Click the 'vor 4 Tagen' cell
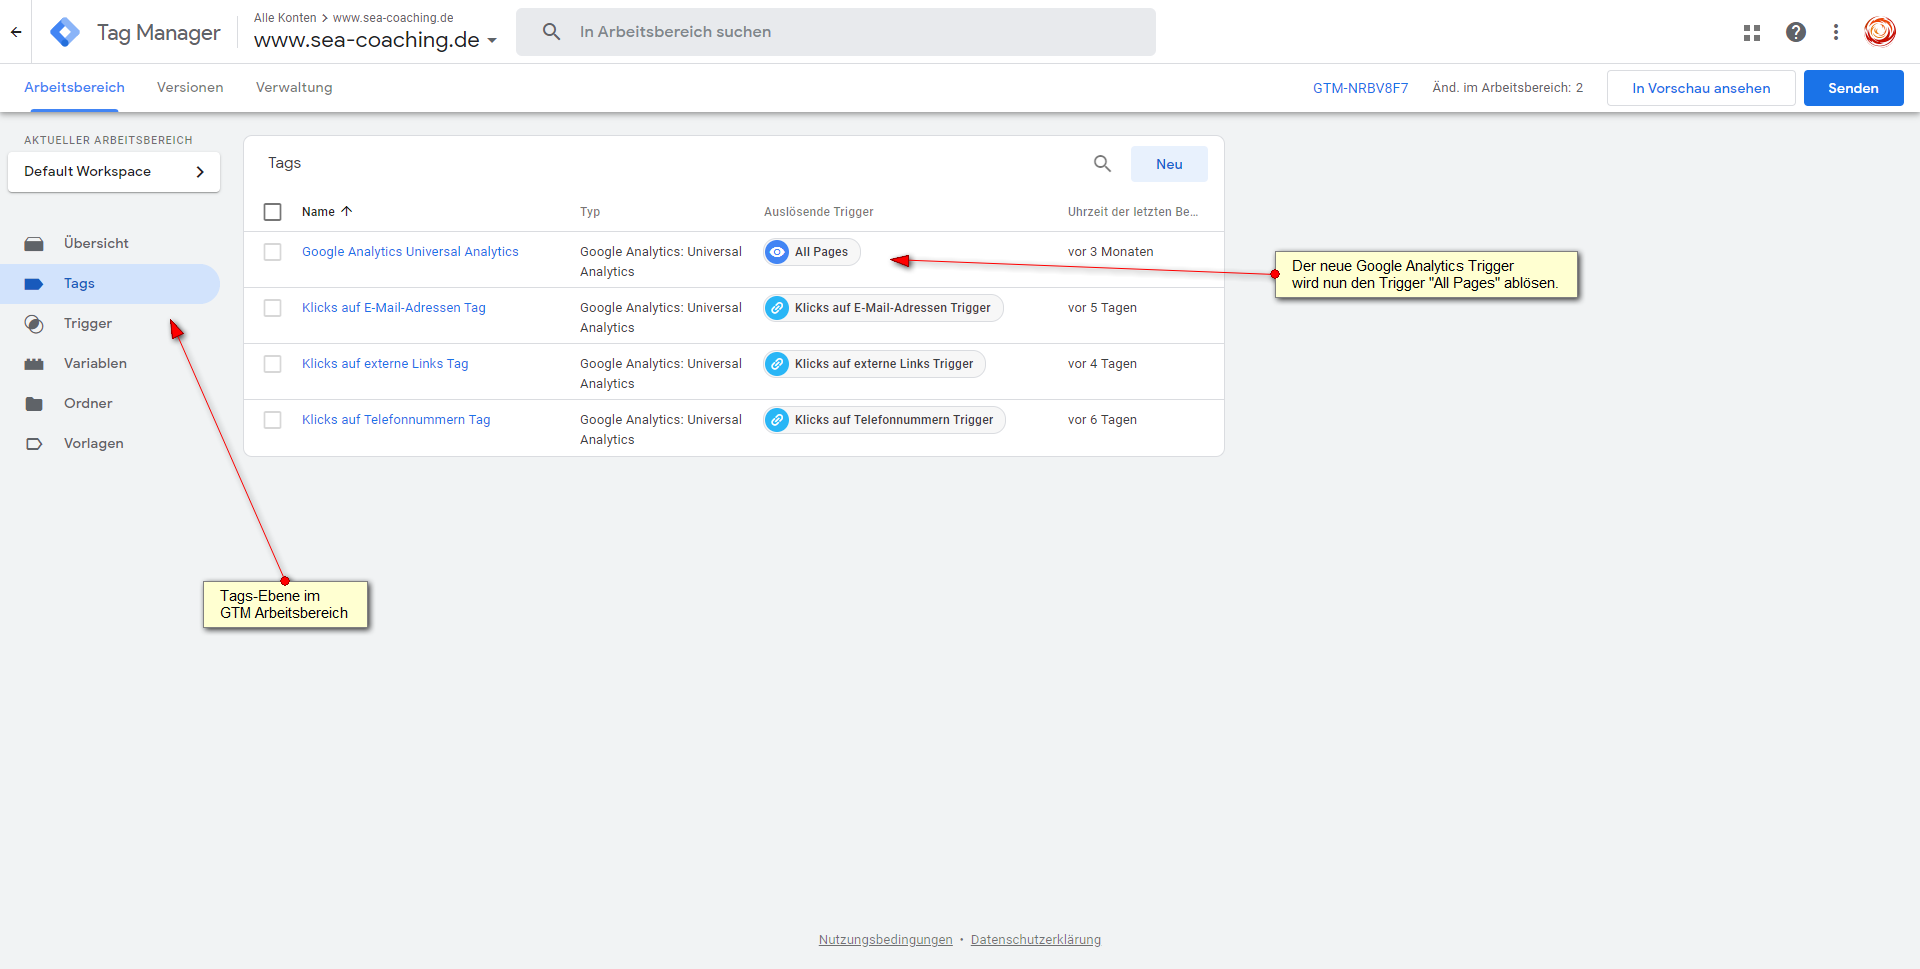The height and width of the screenshot is (969, 1920). click(1102, 364)
